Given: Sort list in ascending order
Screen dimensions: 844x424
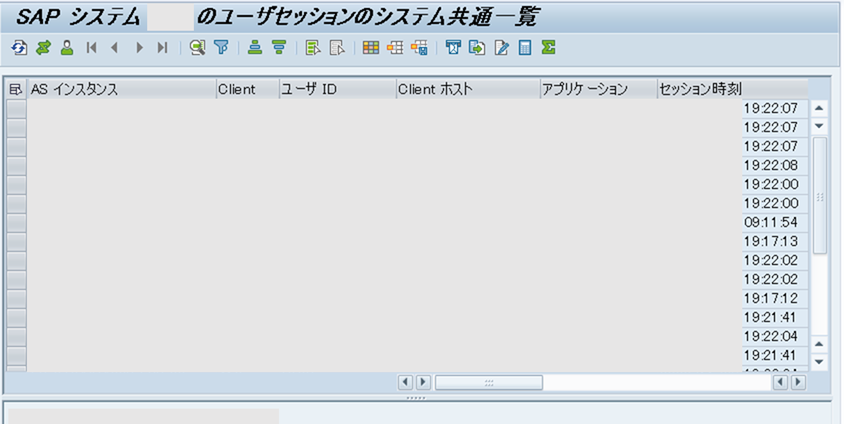Looking at the screenshot, I should pos(255,48).
